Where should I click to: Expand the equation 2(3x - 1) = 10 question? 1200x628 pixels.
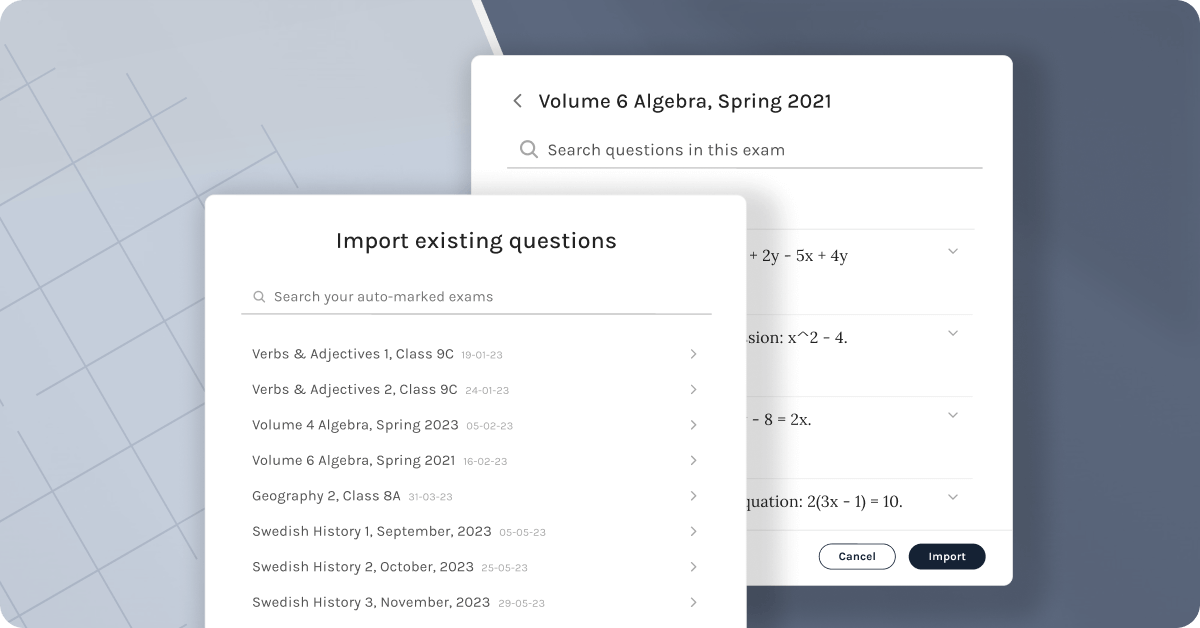(x=953, y=497)
